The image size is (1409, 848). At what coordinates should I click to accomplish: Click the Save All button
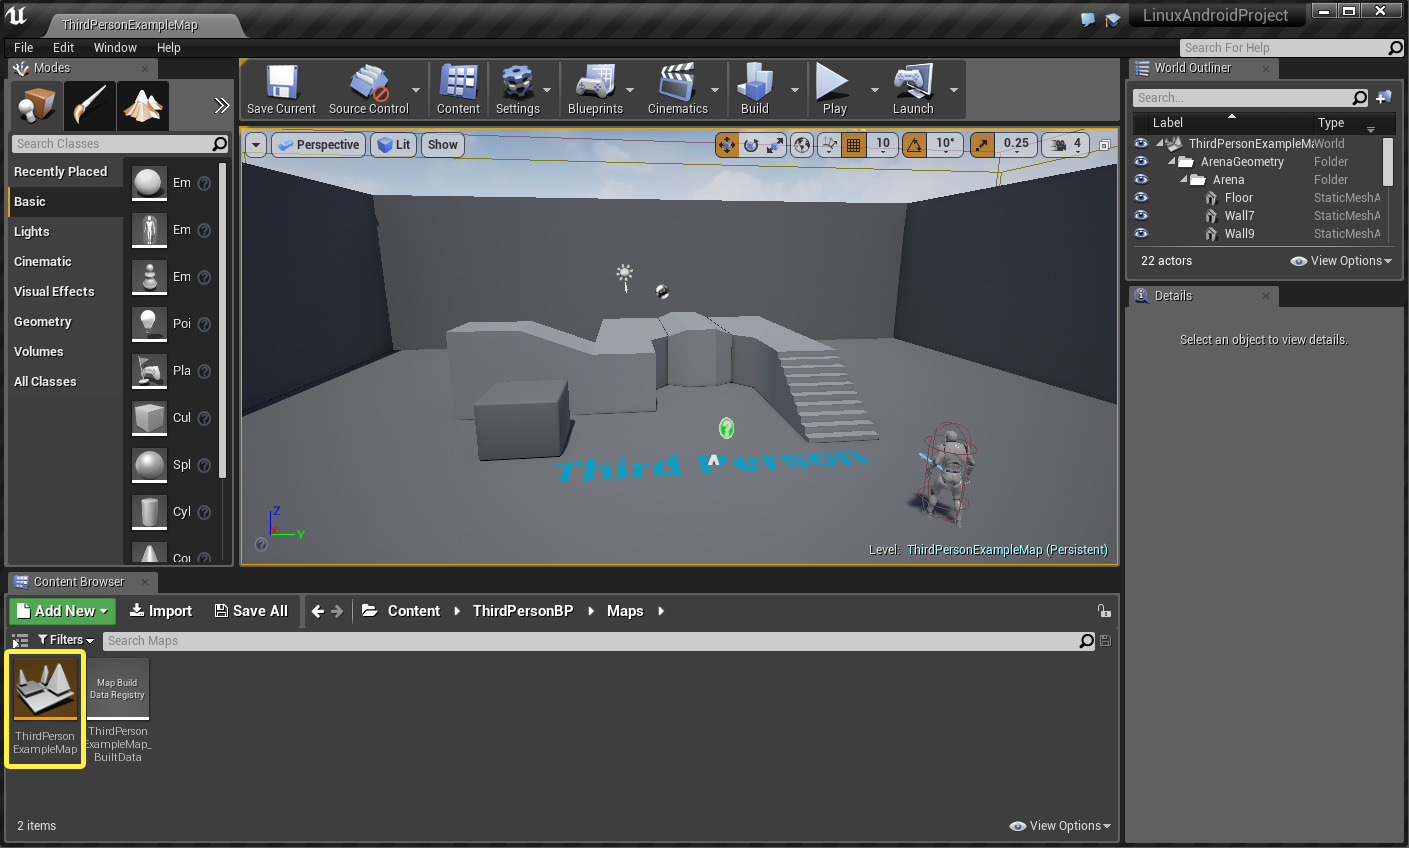point(251,611)
